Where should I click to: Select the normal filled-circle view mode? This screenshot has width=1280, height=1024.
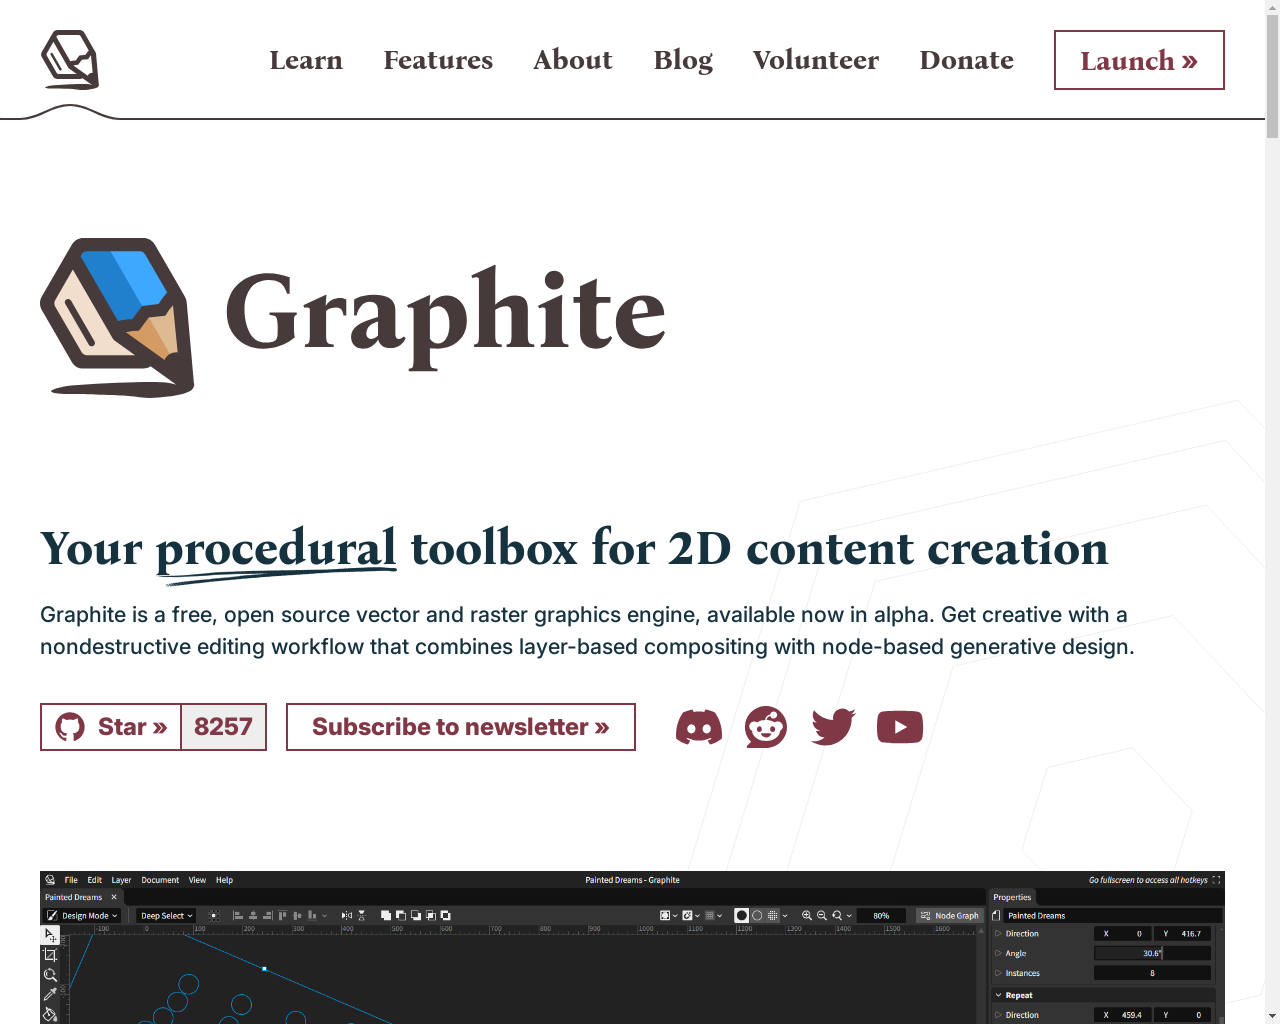tap(741, 915)
